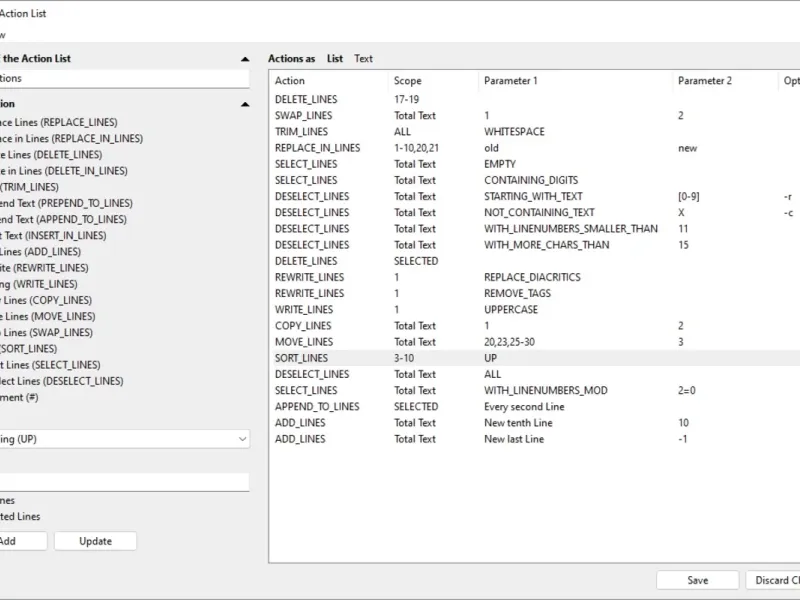Viewport: 800px width, 600px height.
Task: Choose the Selected Lines scope option
Action: pyautogui.click(x=20, y=517)
